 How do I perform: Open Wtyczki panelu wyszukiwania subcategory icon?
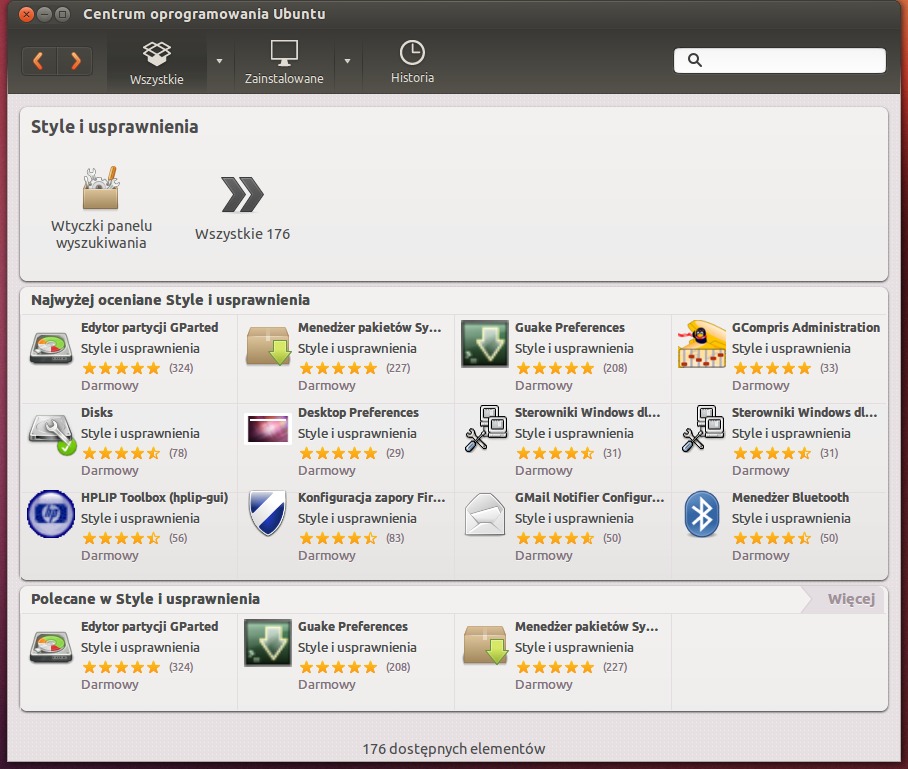click(x=101, y=188)
